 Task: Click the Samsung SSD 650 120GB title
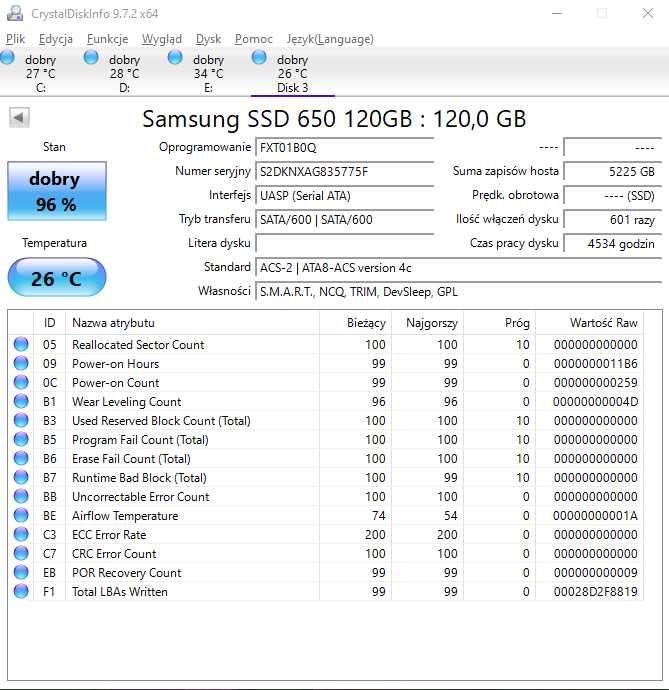point(334,119)
